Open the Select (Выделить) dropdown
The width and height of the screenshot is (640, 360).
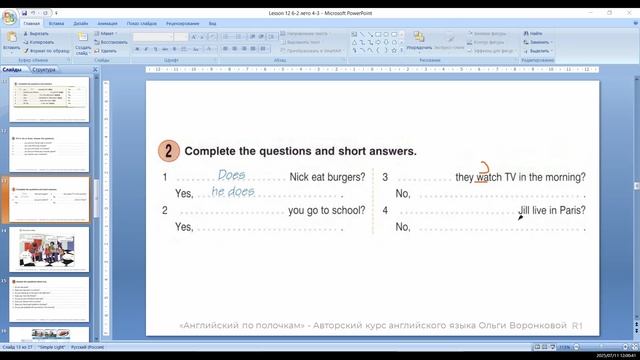point(538,51)
